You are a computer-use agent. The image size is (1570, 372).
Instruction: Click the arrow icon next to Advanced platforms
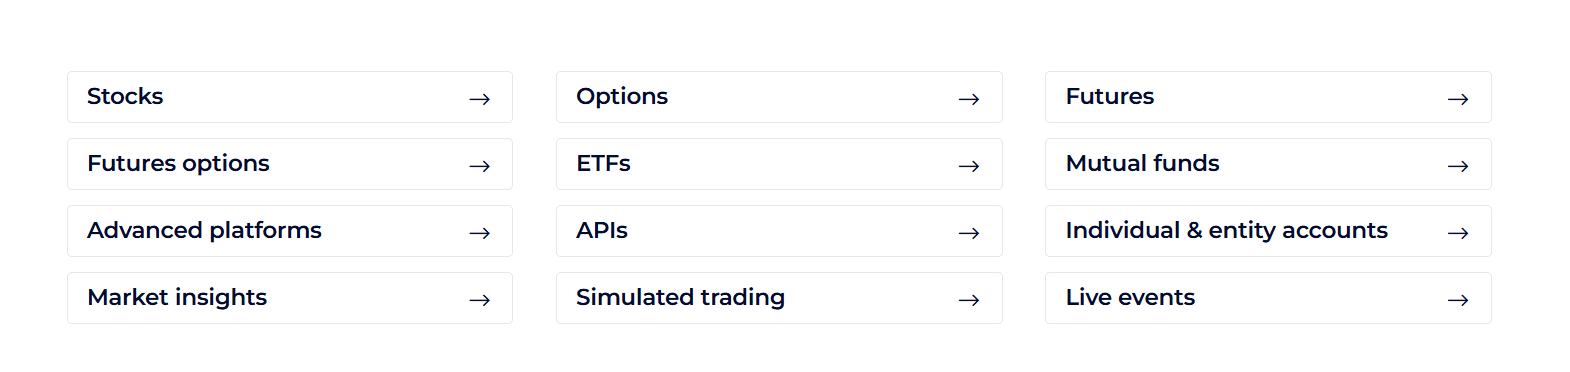point(480,233)
